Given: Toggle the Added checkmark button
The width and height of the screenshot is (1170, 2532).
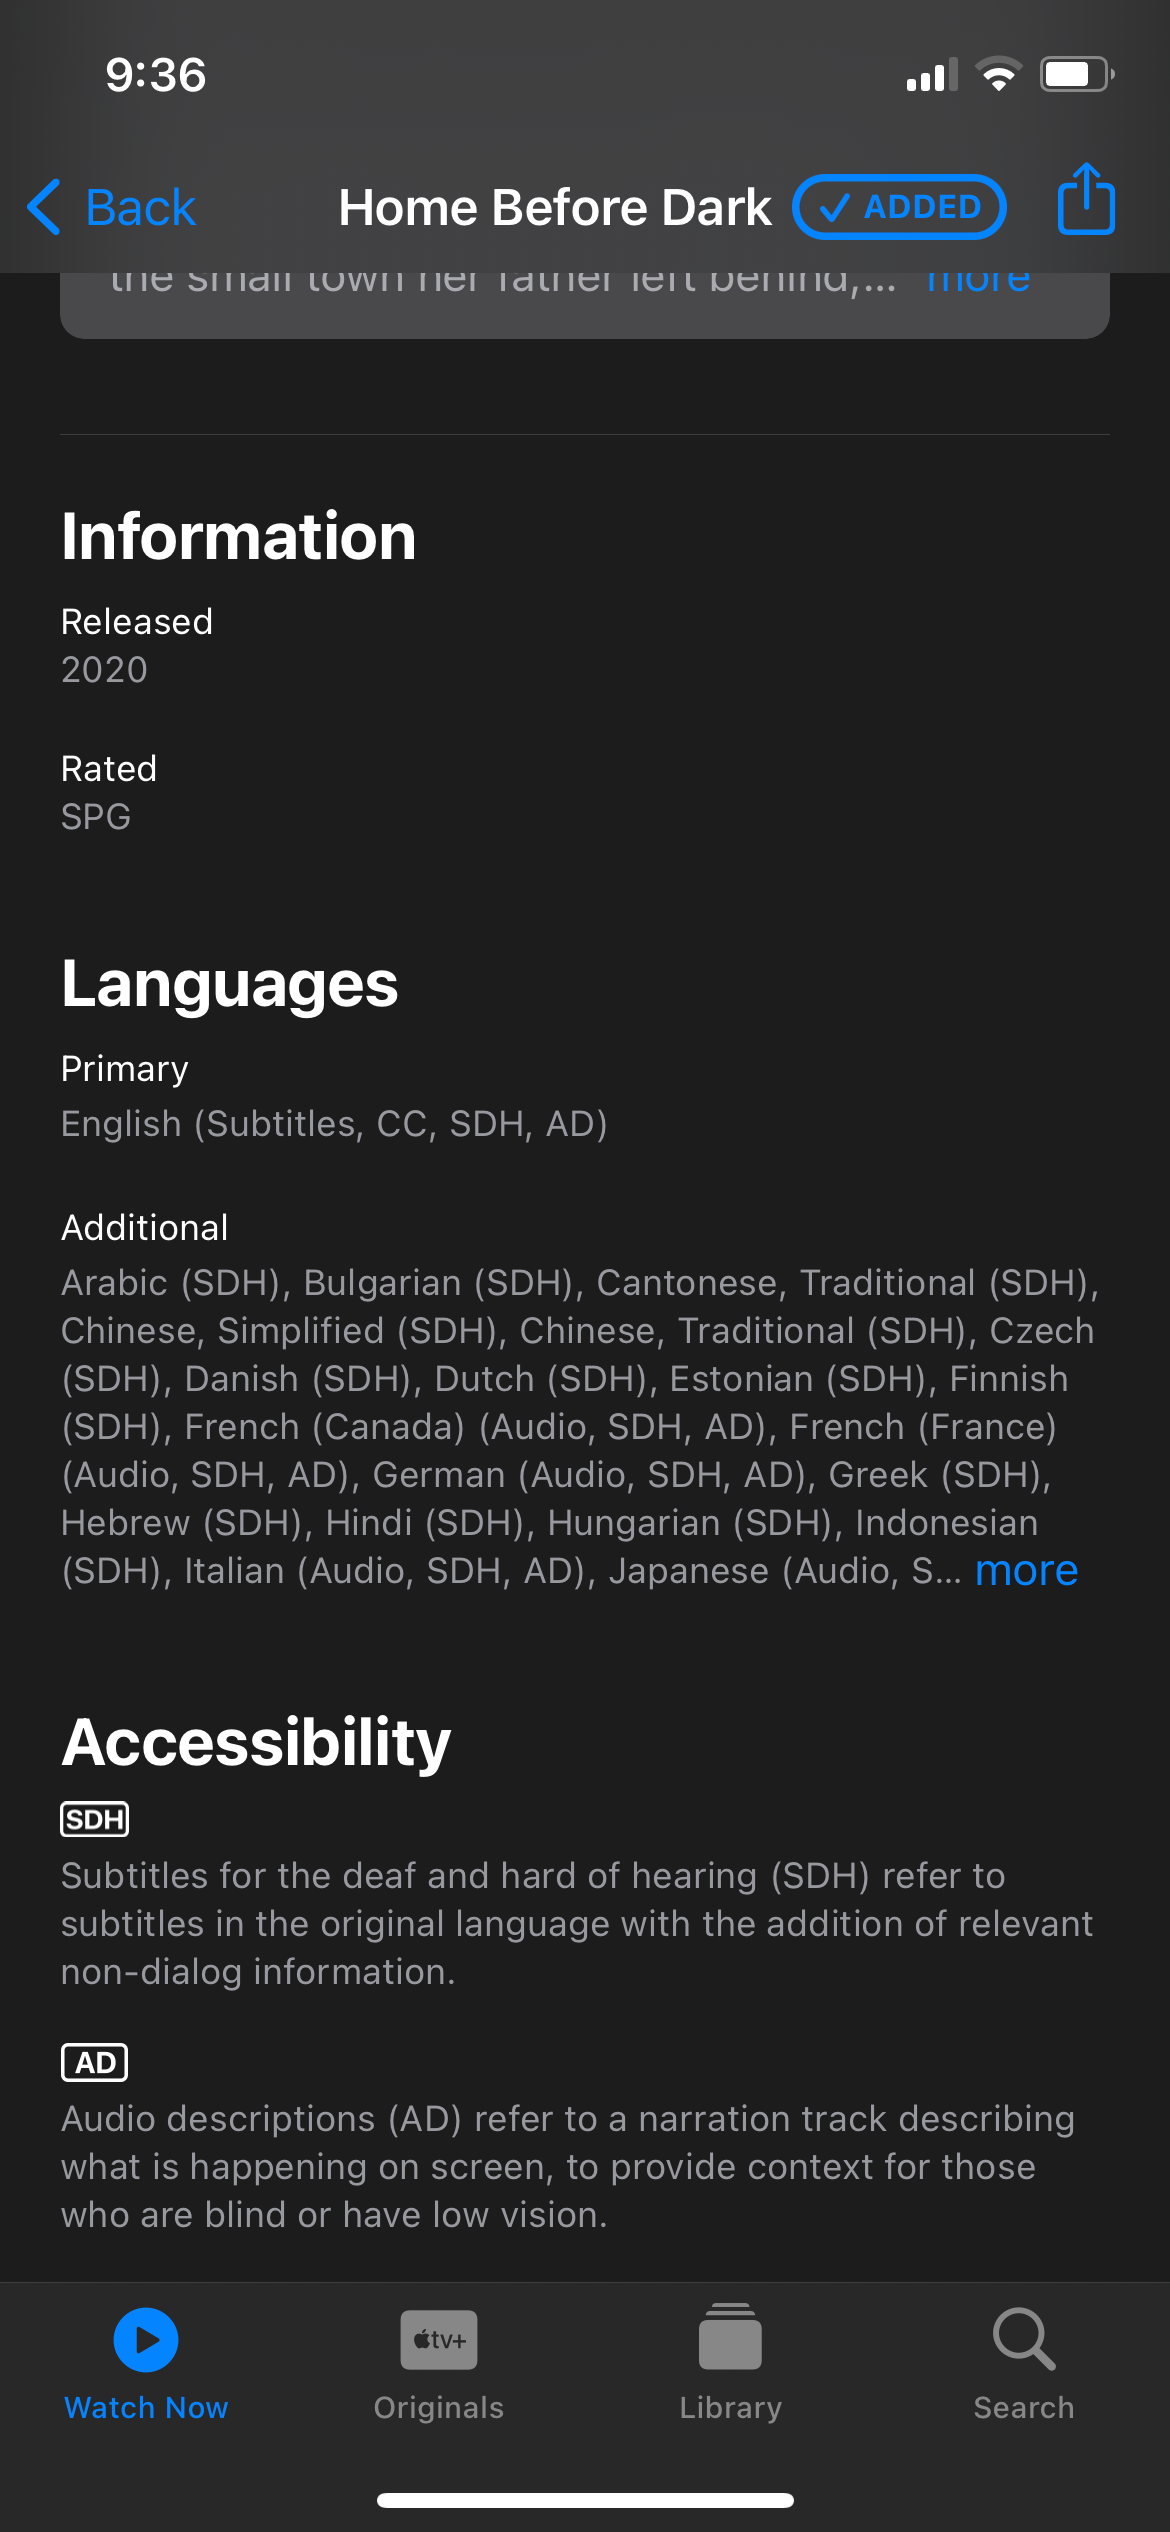Looking at the screenshot, I should pyautogui.click(x=899, y=207).
